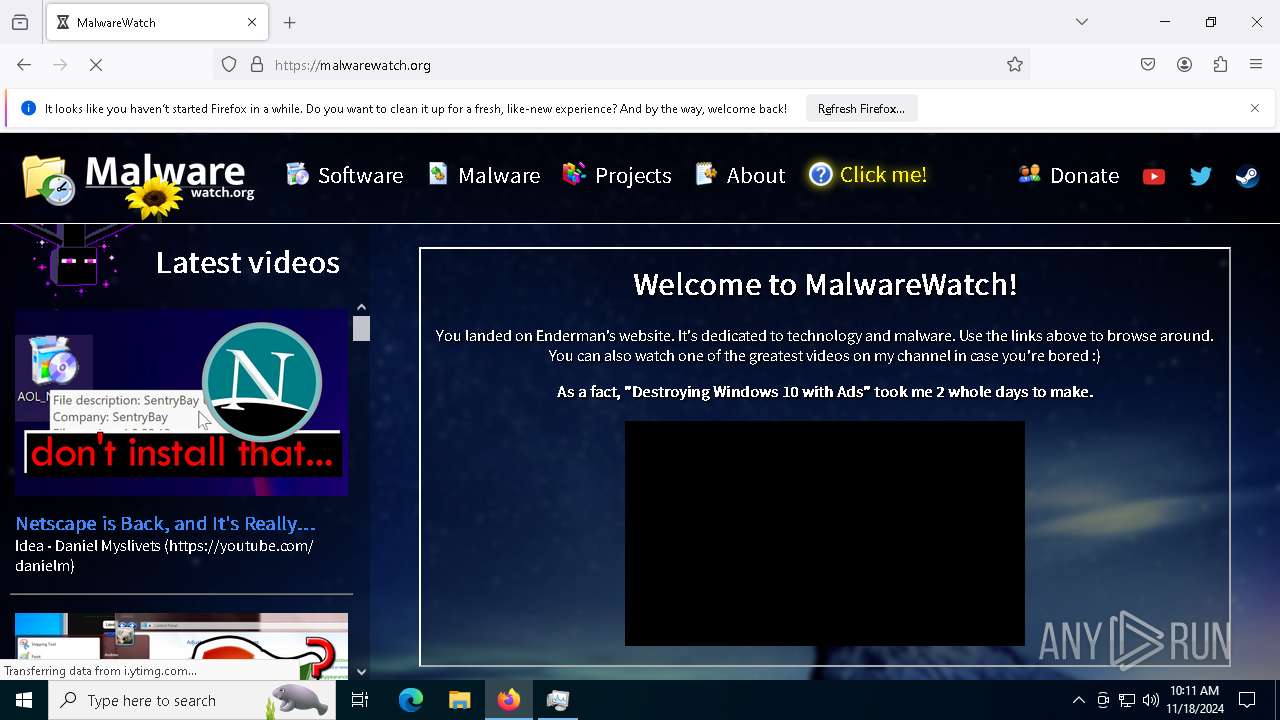Follow the yellow Click me! link

[x=868, y=175]
